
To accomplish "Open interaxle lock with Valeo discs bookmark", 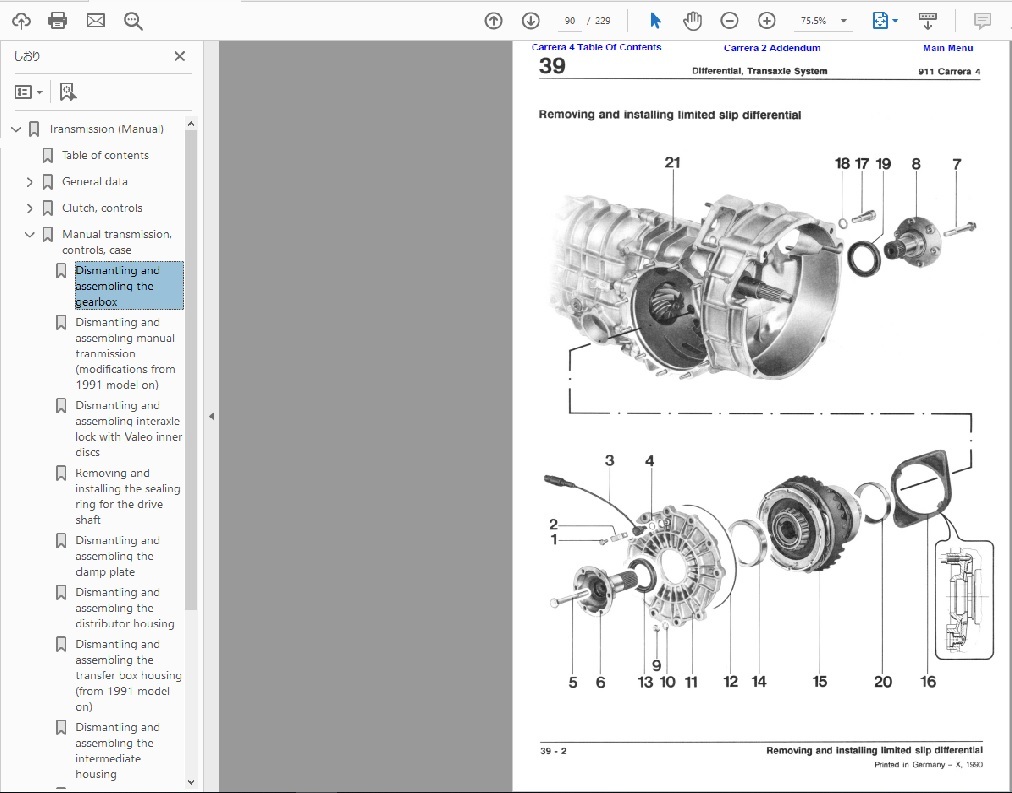I will click(x=128, y=429).
